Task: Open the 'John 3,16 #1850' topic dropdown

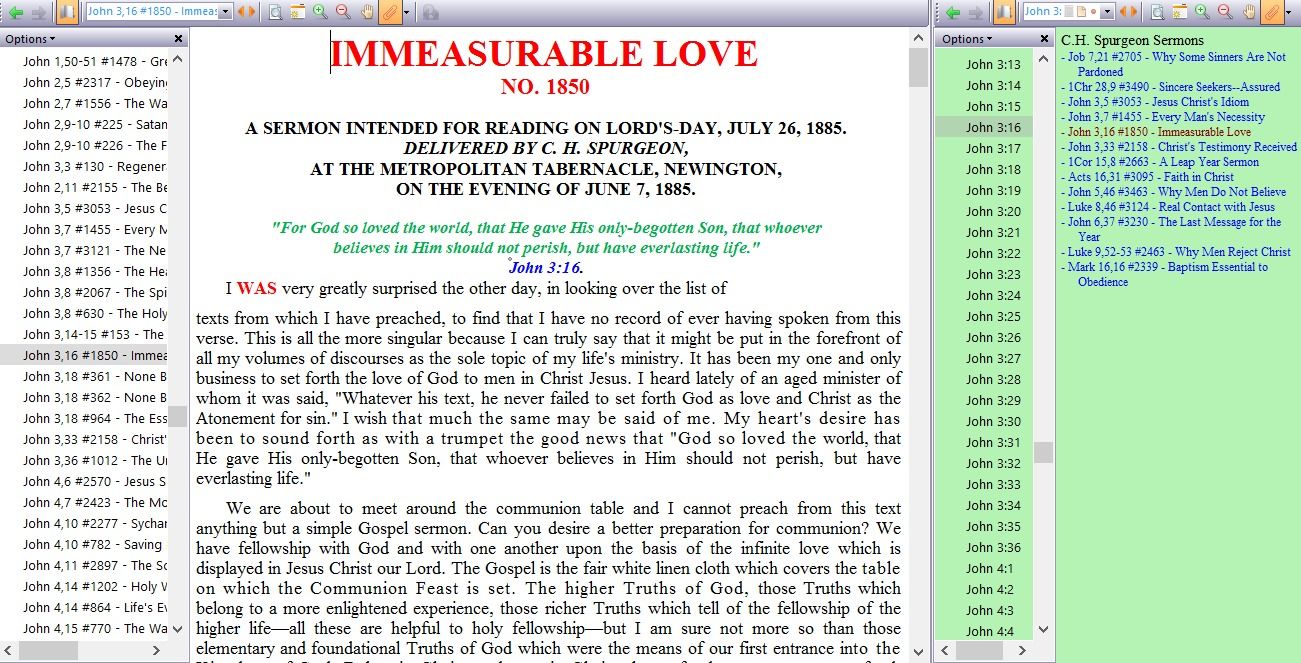Action: (x=224, y=12)
